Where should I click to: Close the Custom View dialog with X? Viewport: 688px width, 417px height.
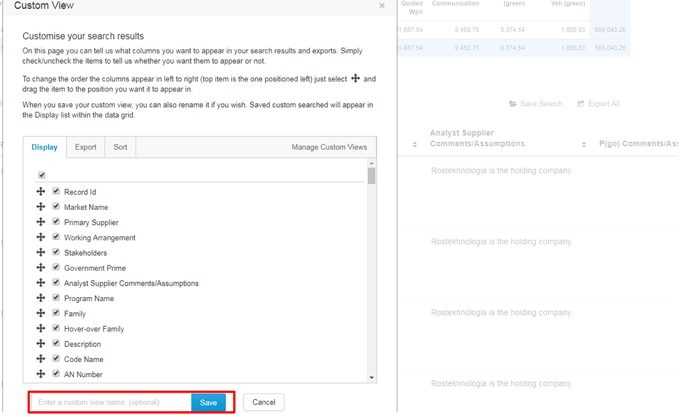pyautogui.click(x=382, y=6)
